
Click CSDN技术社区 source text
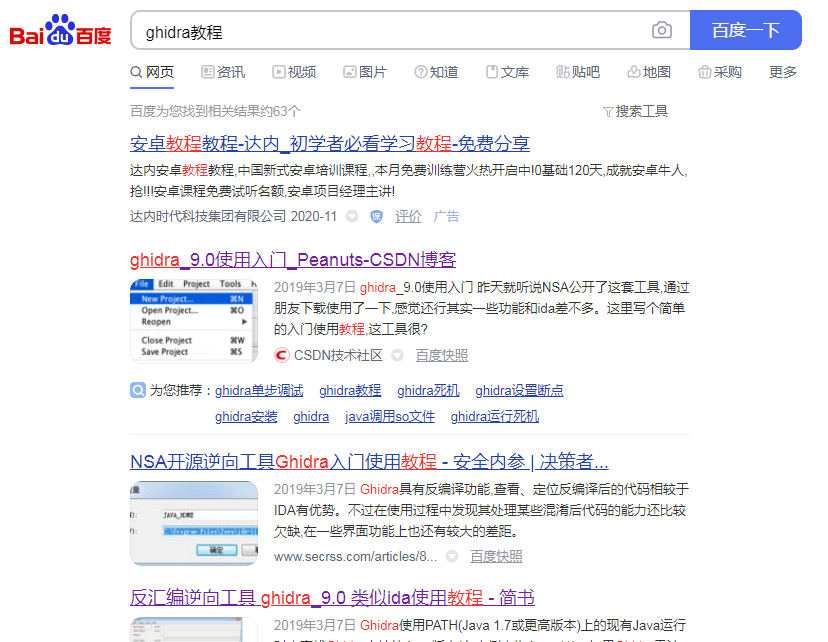pos(338,355)
